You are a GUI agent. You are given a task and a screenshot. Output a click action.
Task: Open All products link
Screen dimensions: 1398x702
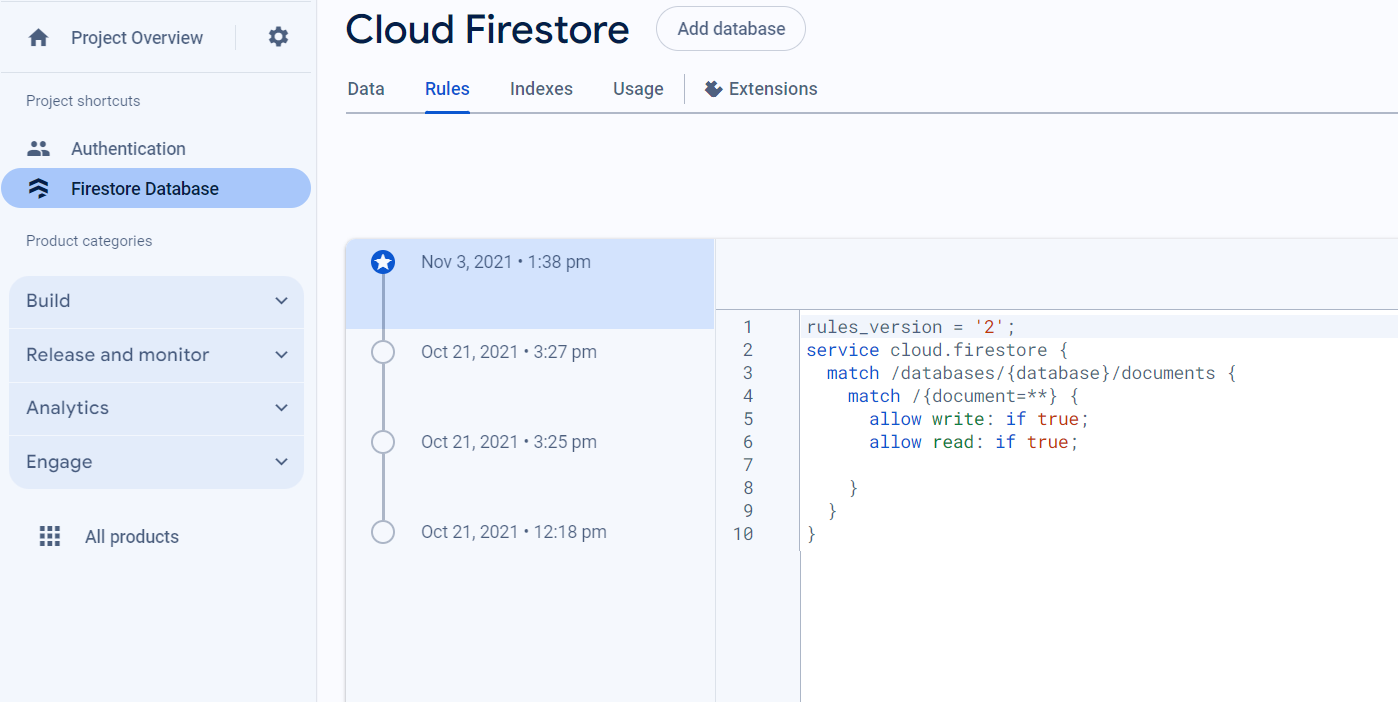[x=132, y=537]
